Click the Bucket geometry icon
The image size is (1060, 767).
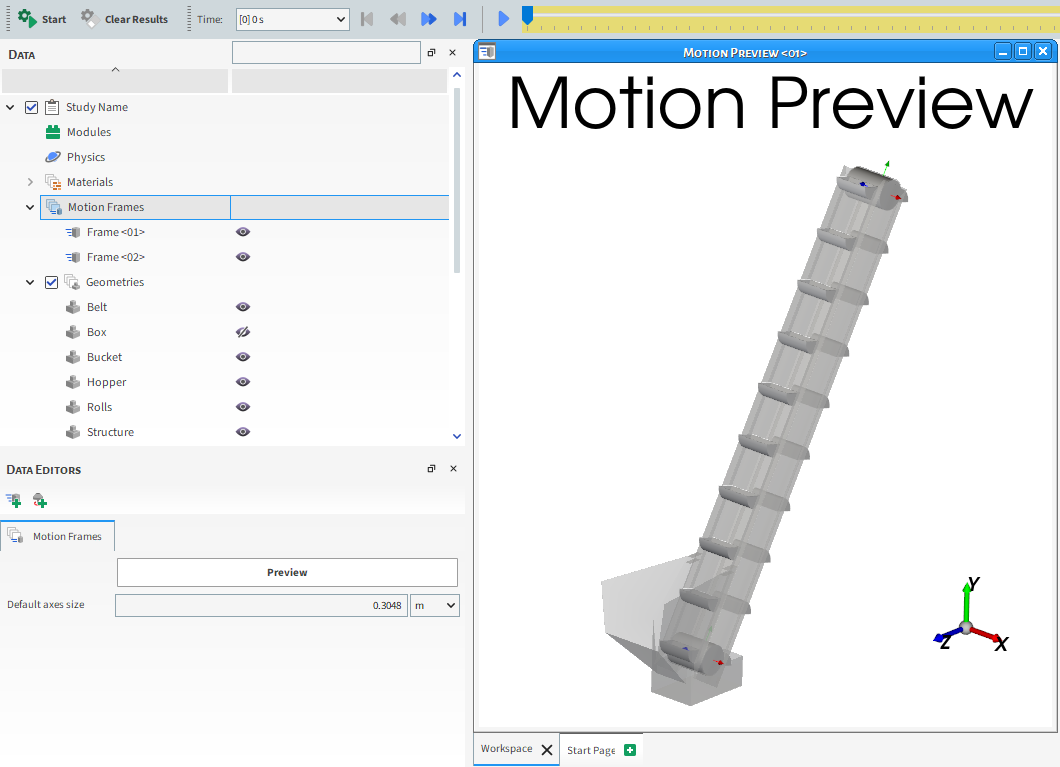[73, 357]
